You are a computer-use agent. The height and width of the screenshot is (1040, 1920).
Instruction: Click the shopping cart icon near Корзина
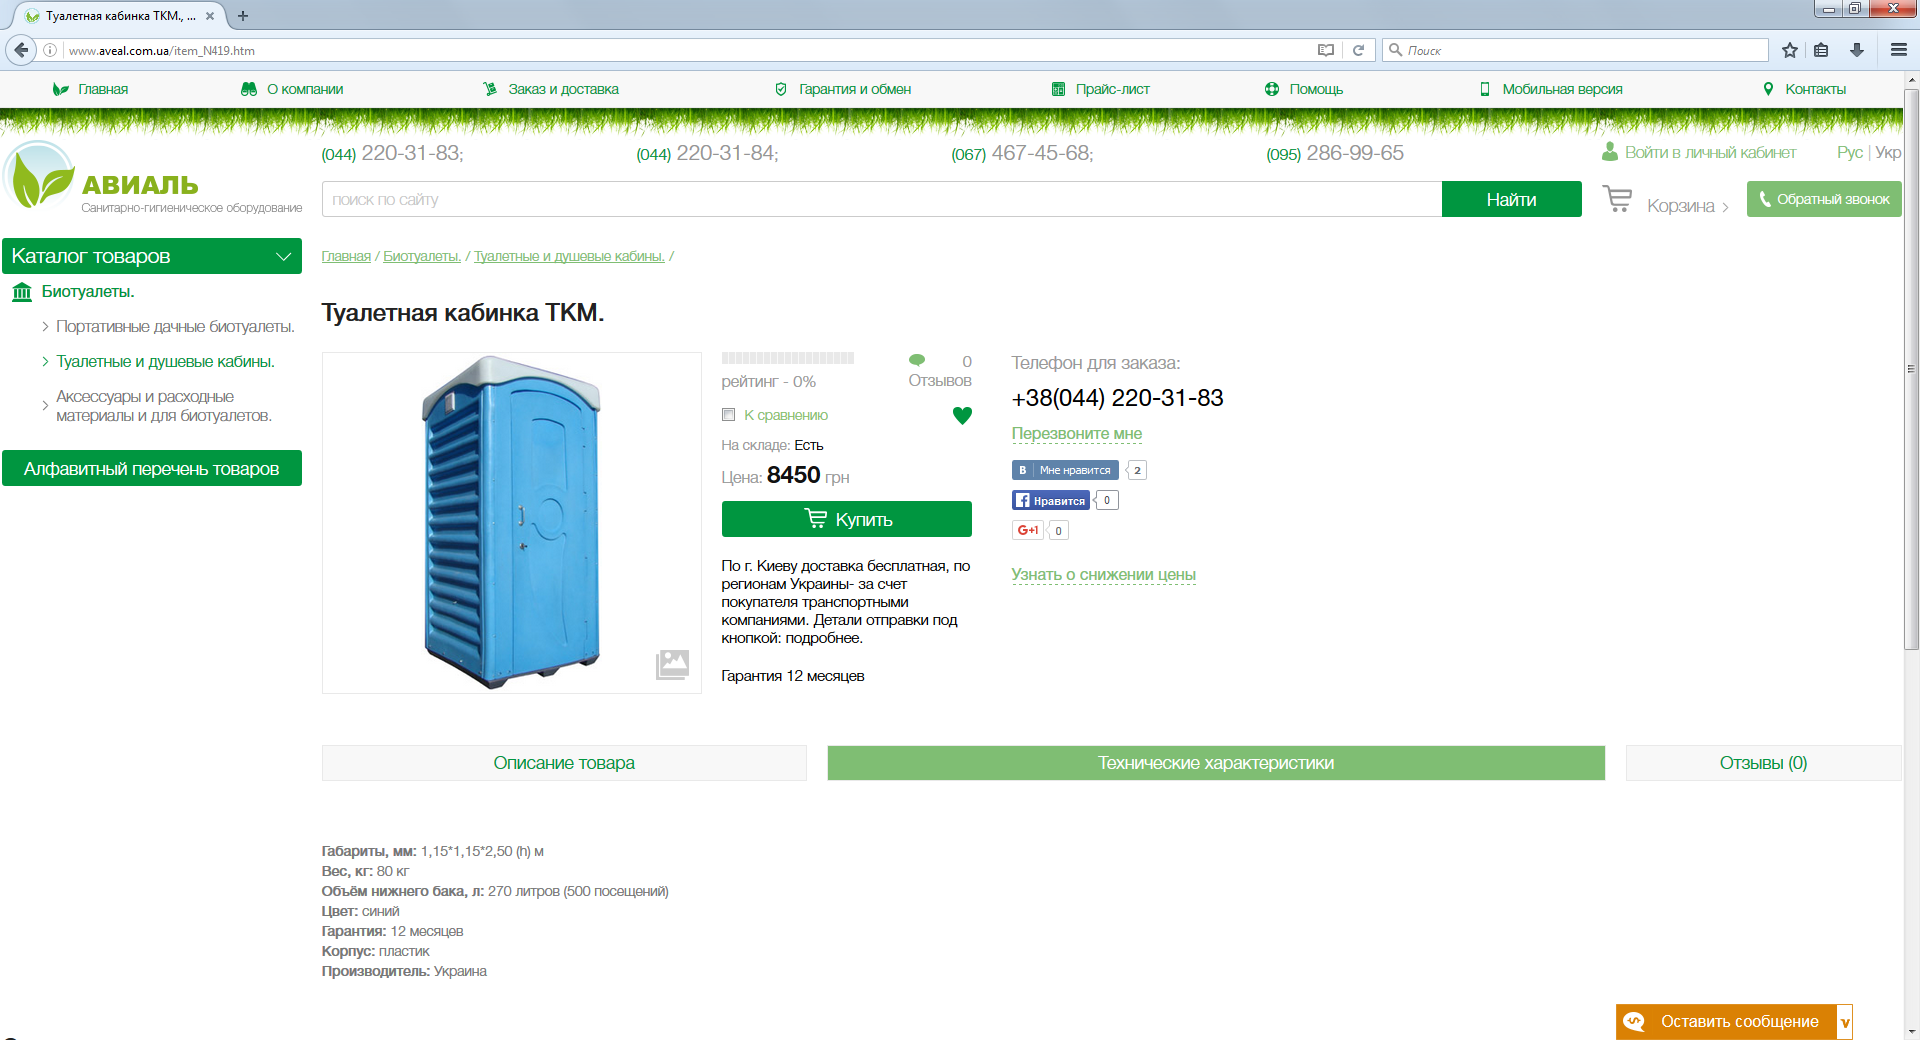[x=1617, y=199]
